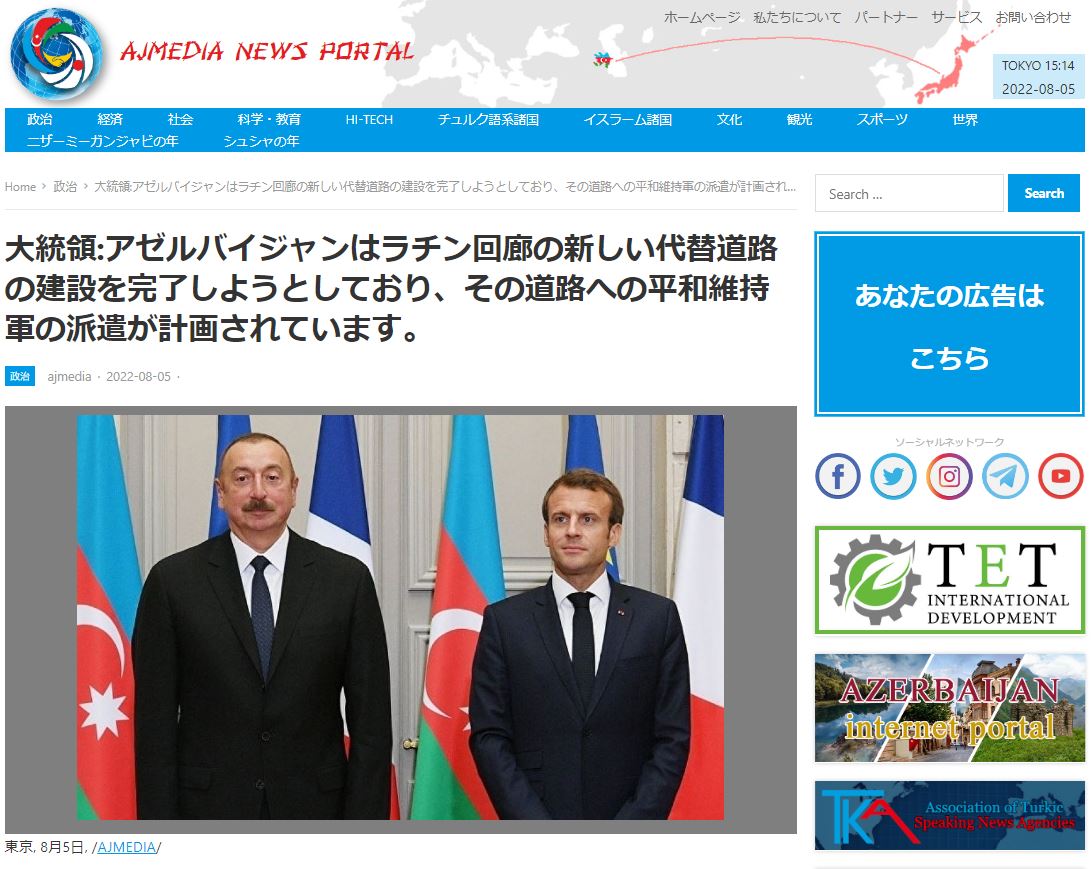The width and height of the screenshot is (1091, 869).
Task: Click the ajmedia author link
Action: (x=69, y=376)
